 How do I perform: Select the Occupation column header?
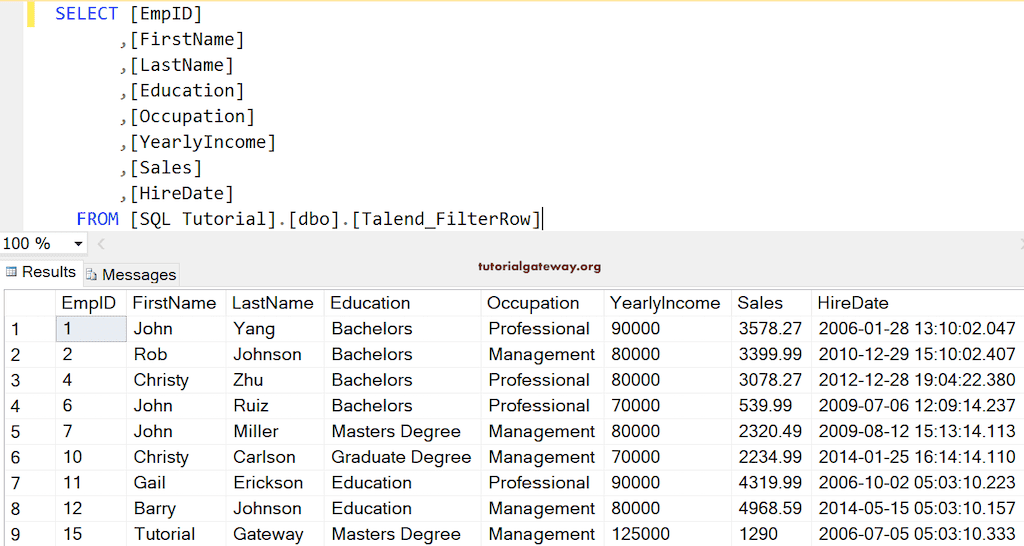click(x=543, y=303)
